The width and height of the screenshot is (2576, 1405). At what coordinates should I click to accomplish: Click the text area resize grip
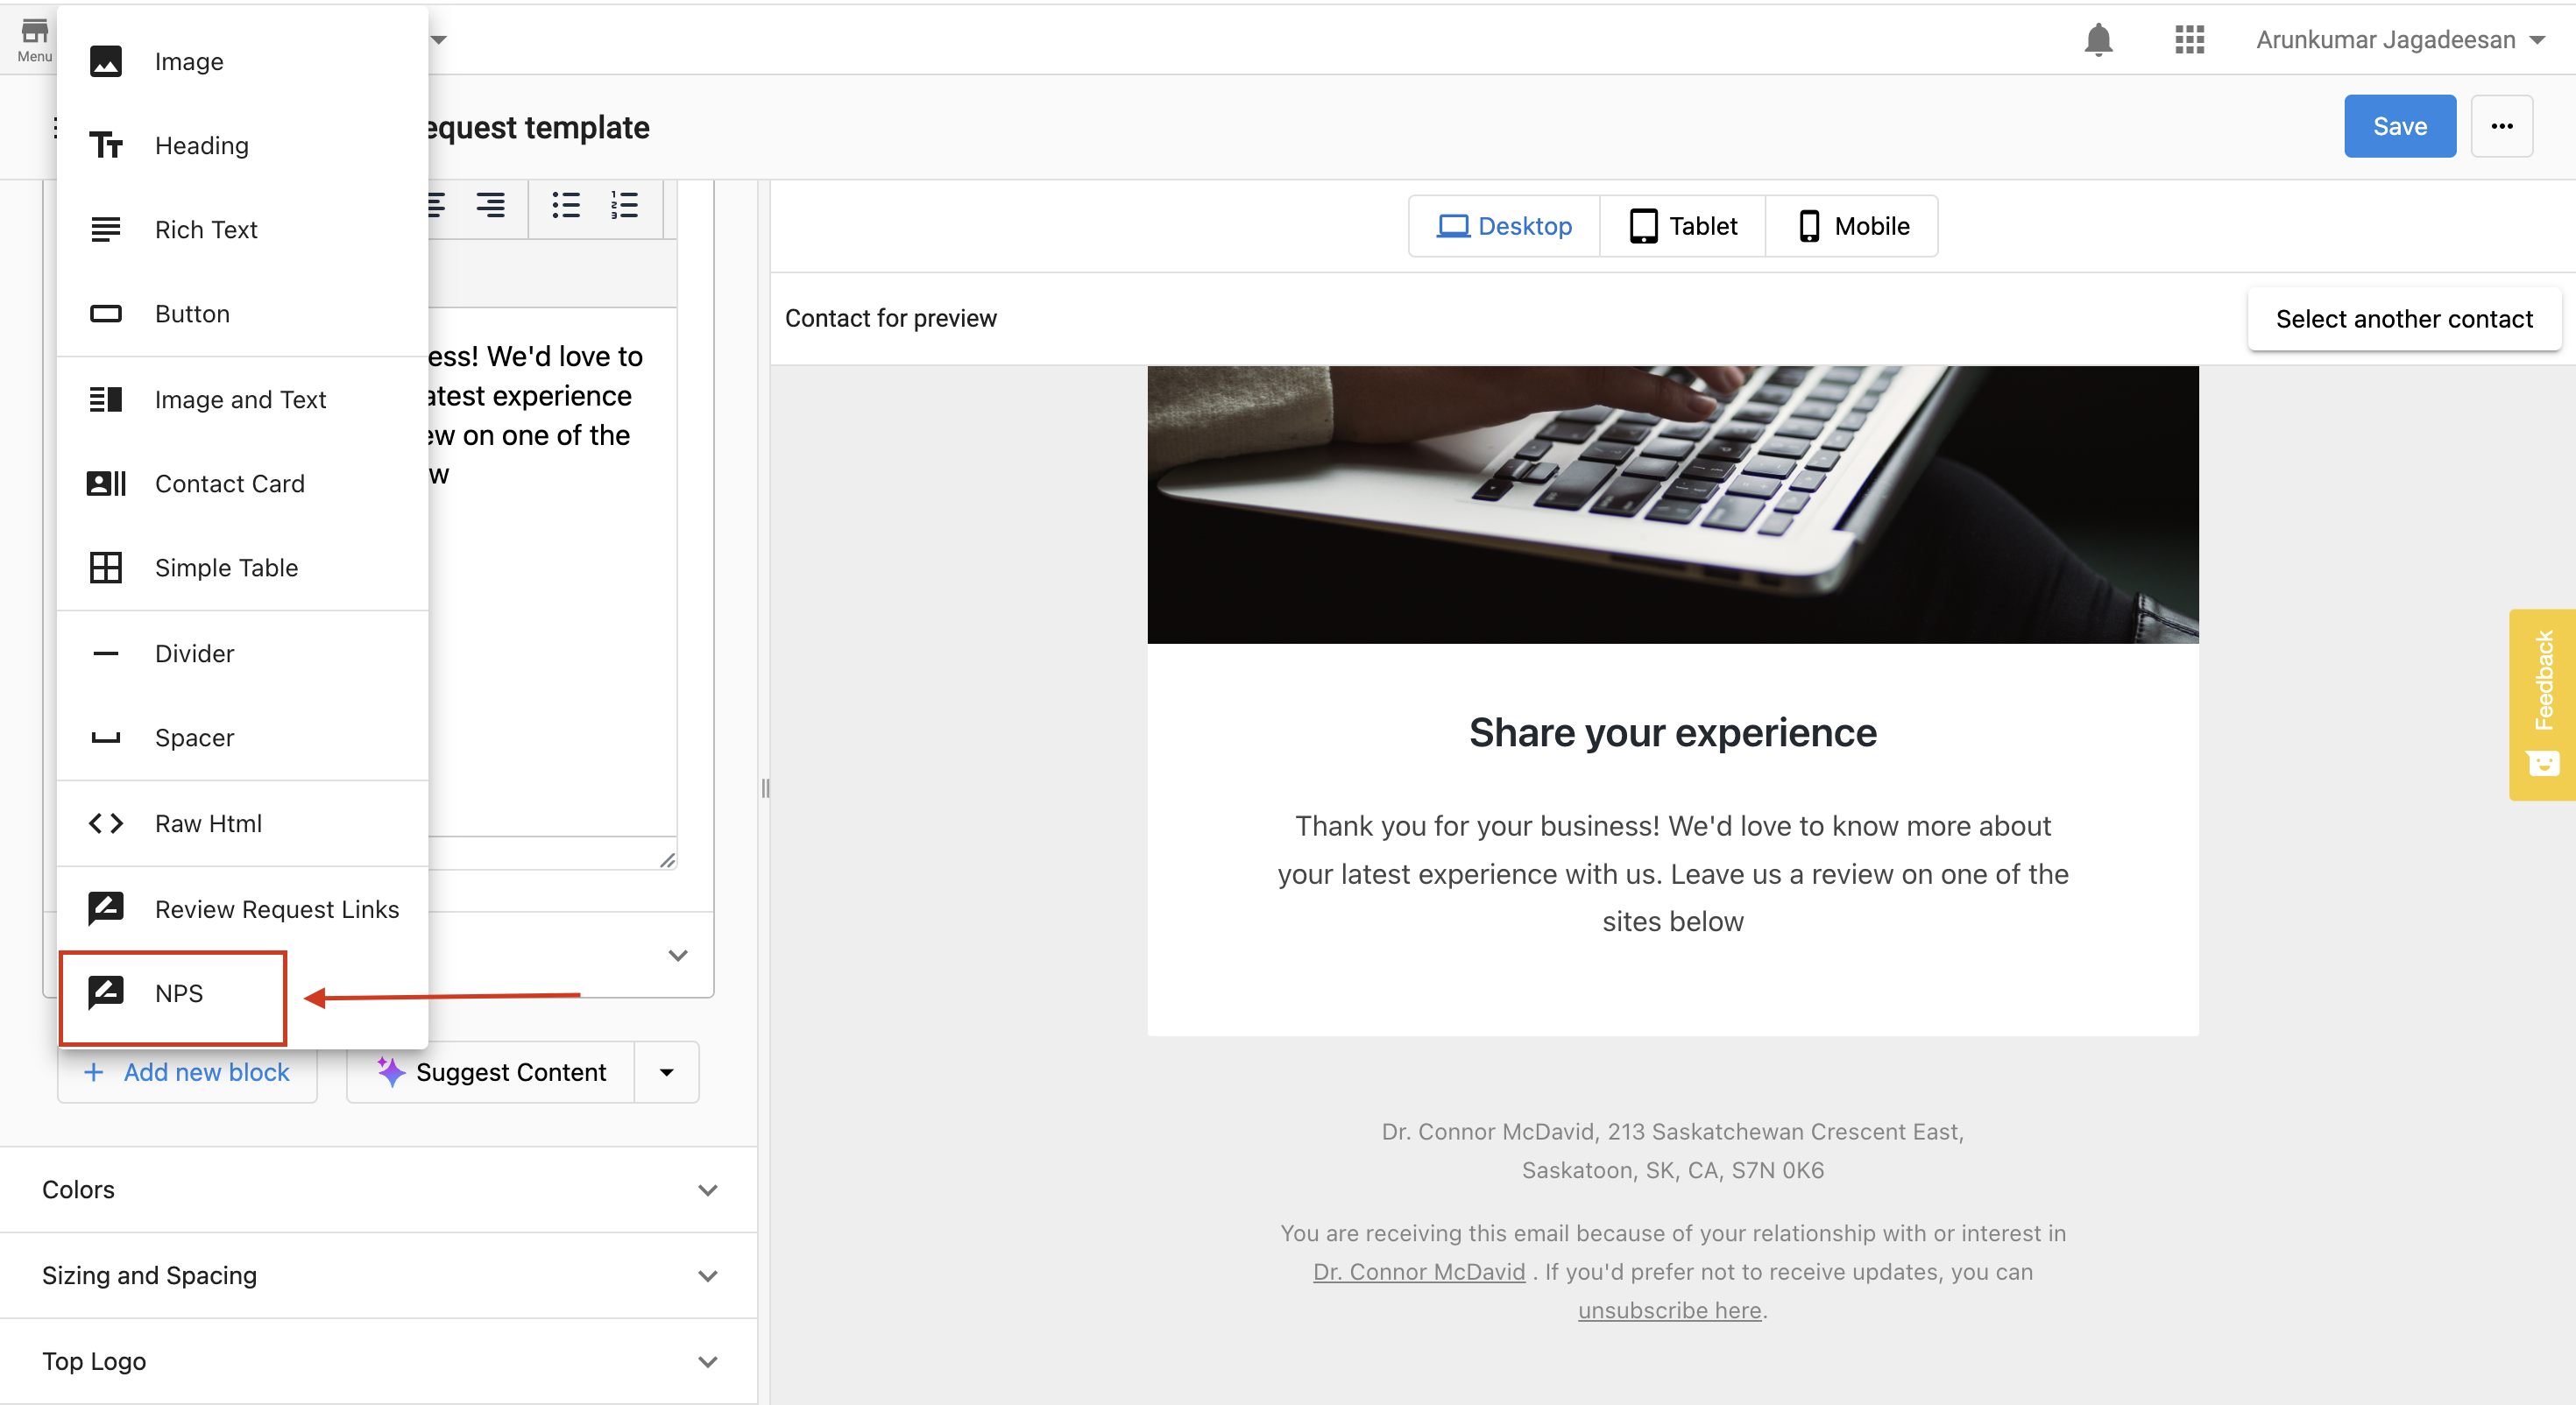[x=667, y=860]
